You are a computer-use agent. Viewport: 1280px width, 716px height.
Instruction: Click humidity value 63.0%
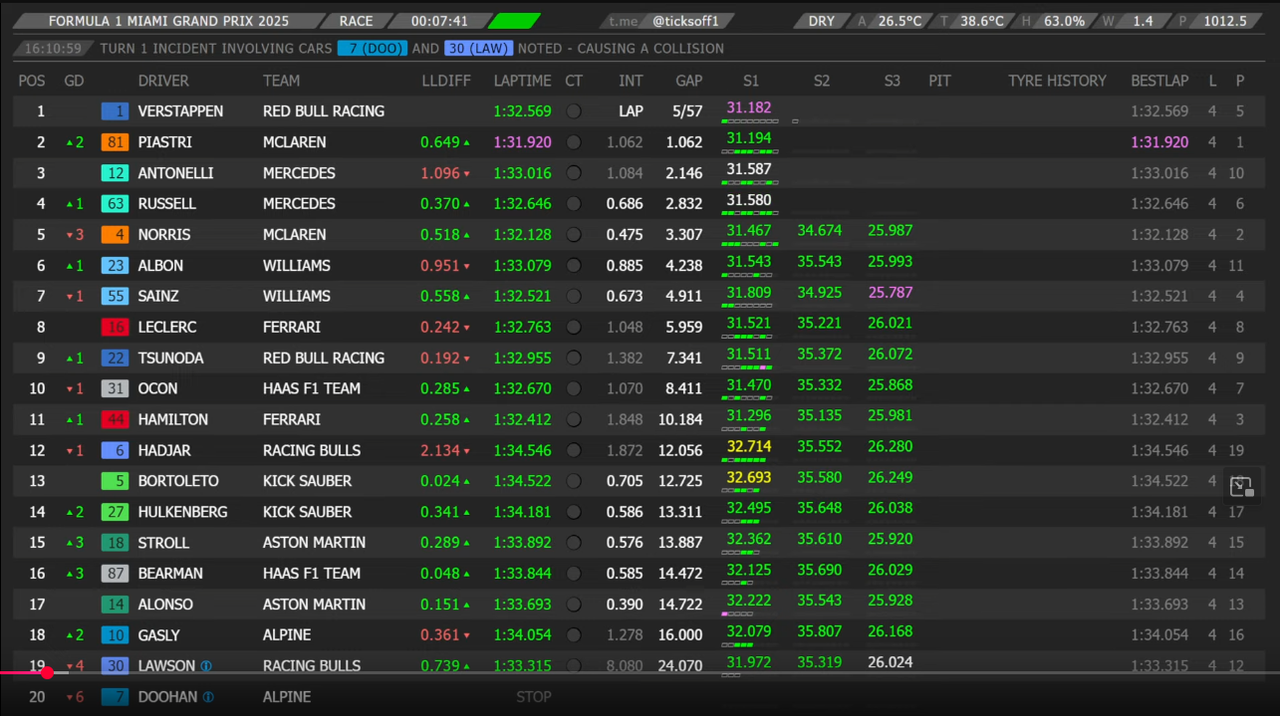click(1063, 21)
